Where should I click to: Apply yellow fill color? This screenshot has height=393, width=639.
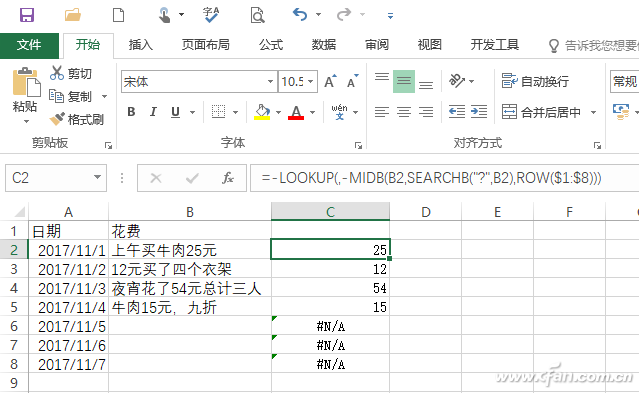262,112
